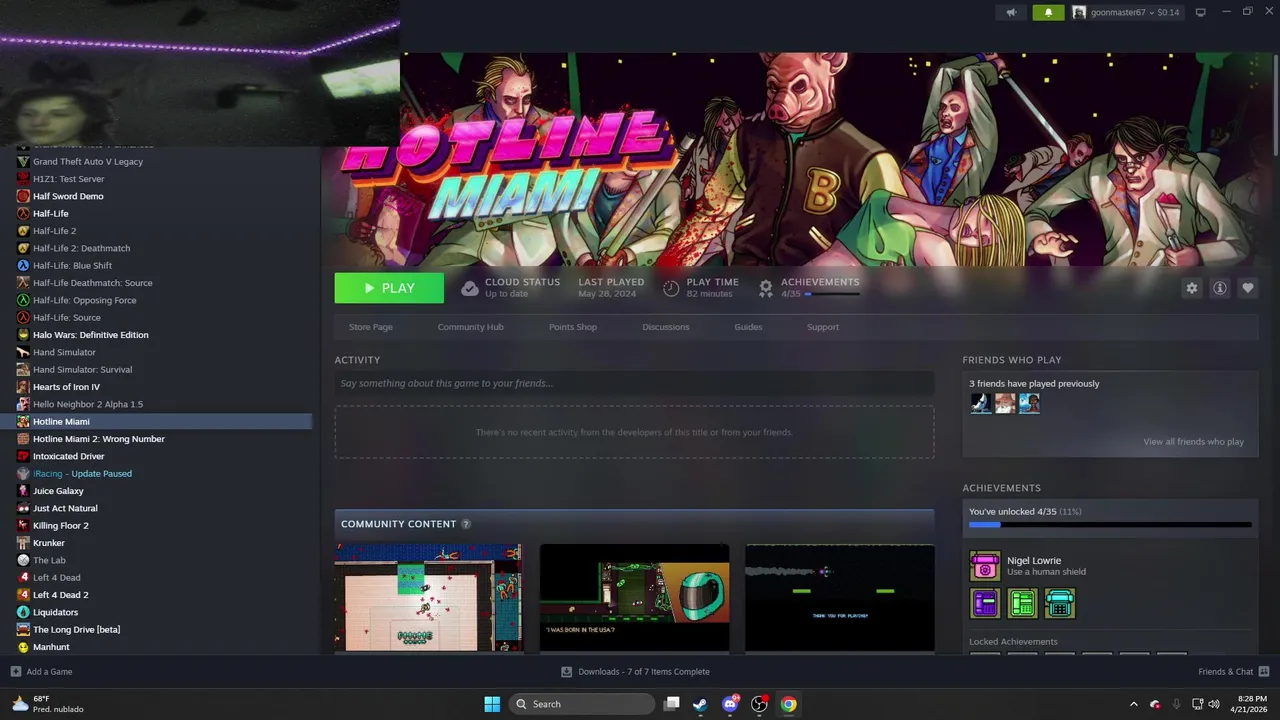Click Juice Galaxy game icon in list

tap(23, 491)
